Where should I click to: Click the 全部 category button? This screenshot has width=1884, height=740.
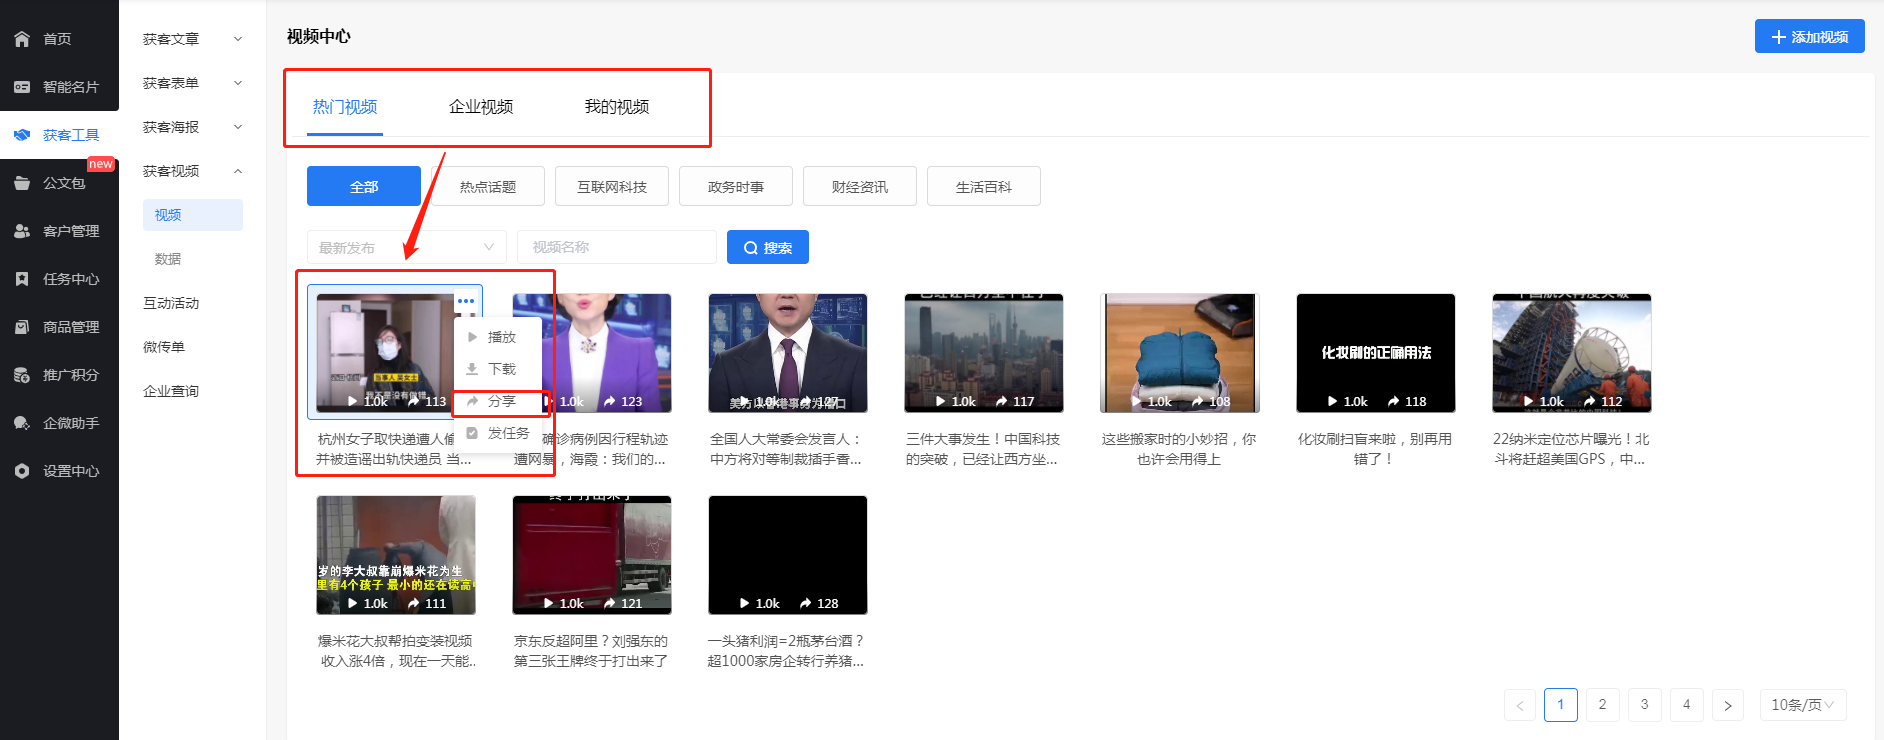click(364, 186)
